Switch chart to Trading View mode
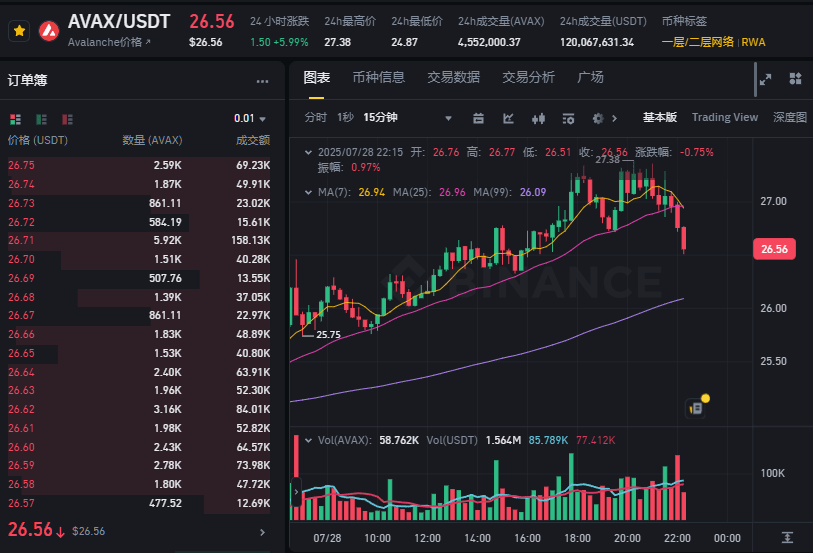813x553 pixels. pos(724,118)
